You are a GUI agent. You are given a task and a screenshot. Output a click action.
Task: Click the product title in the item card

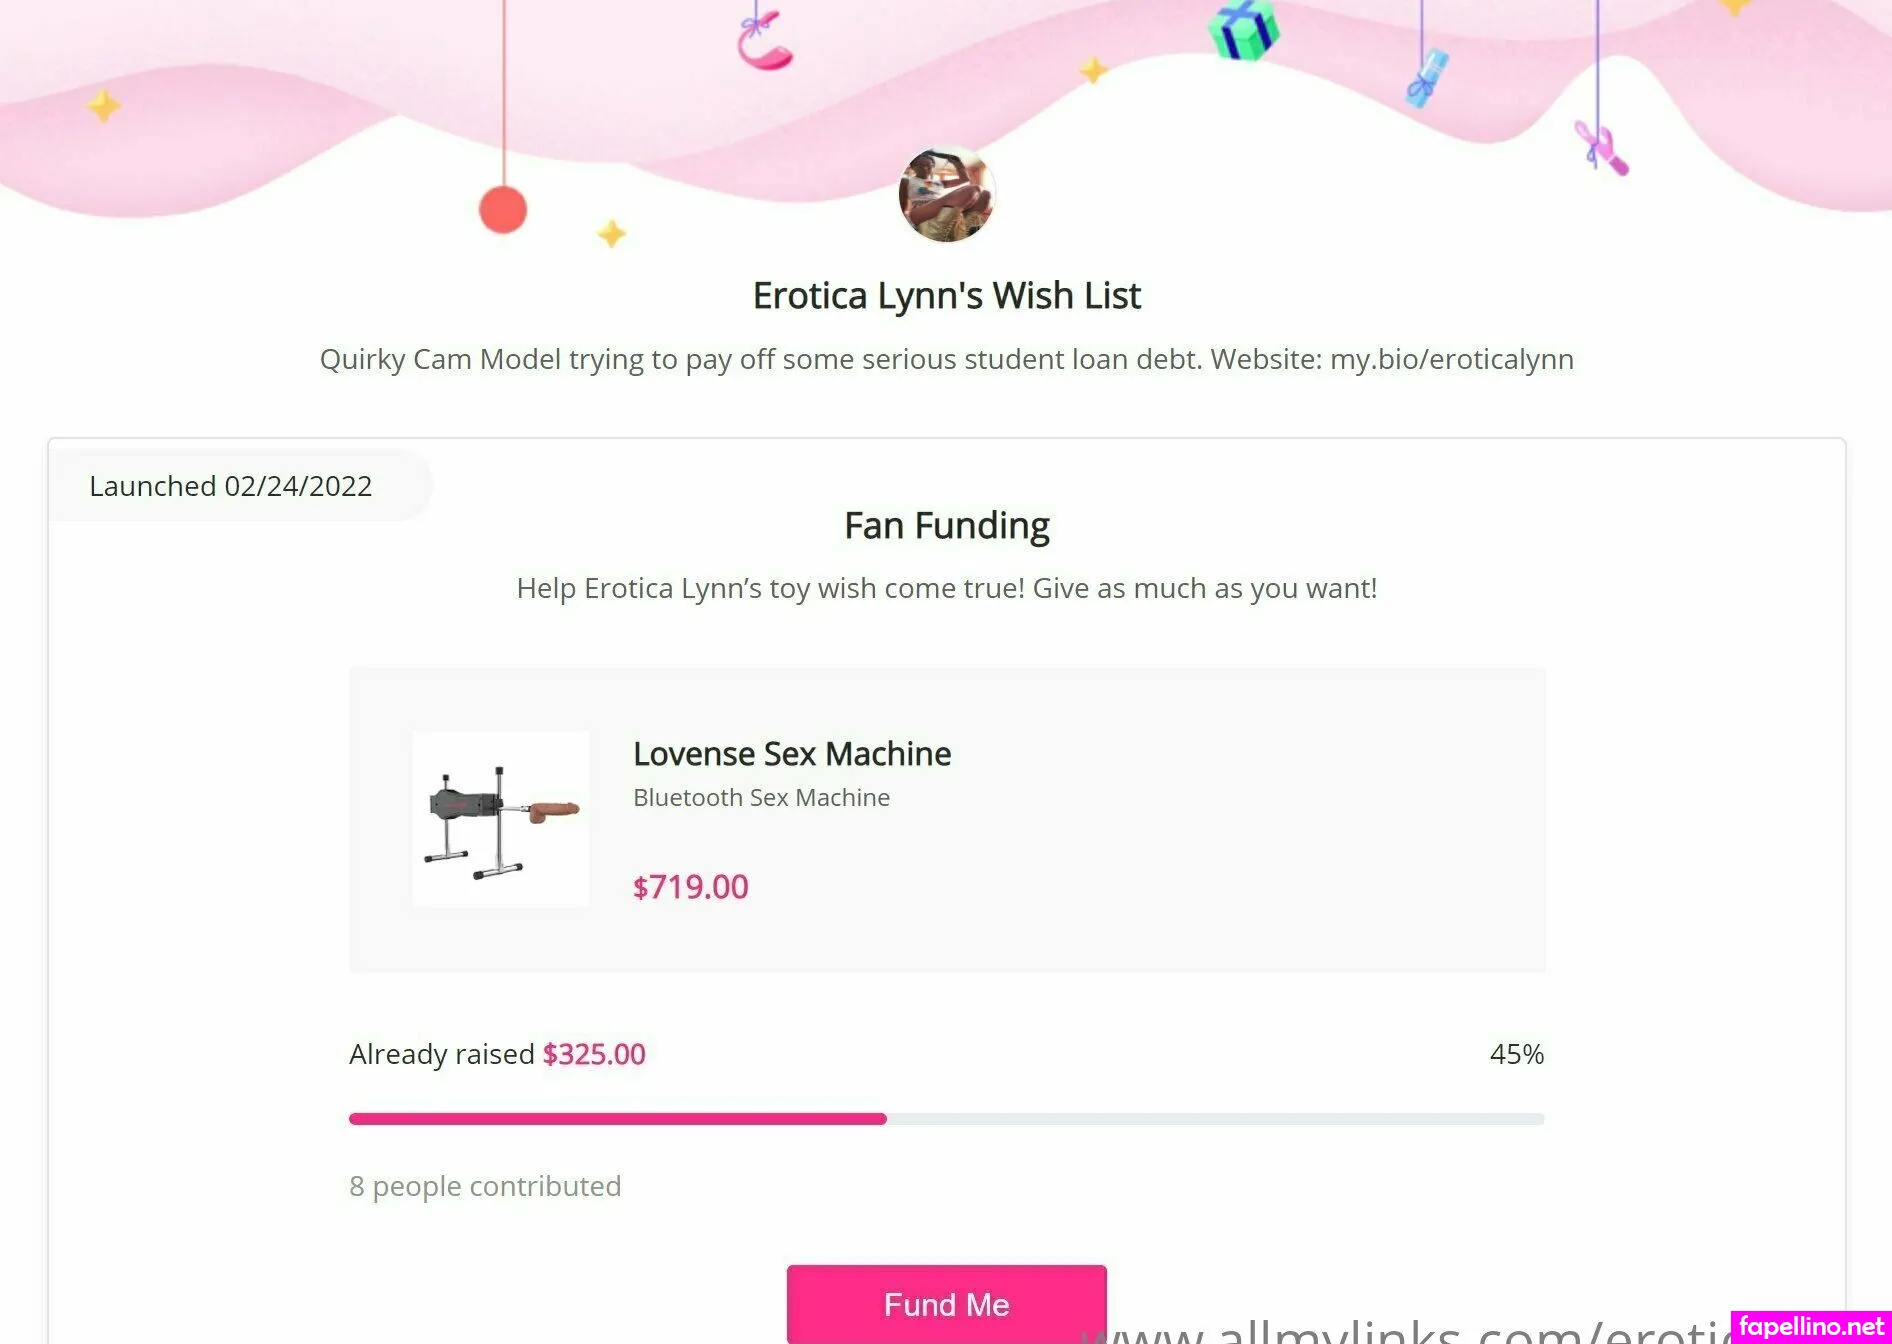(792, 754)
